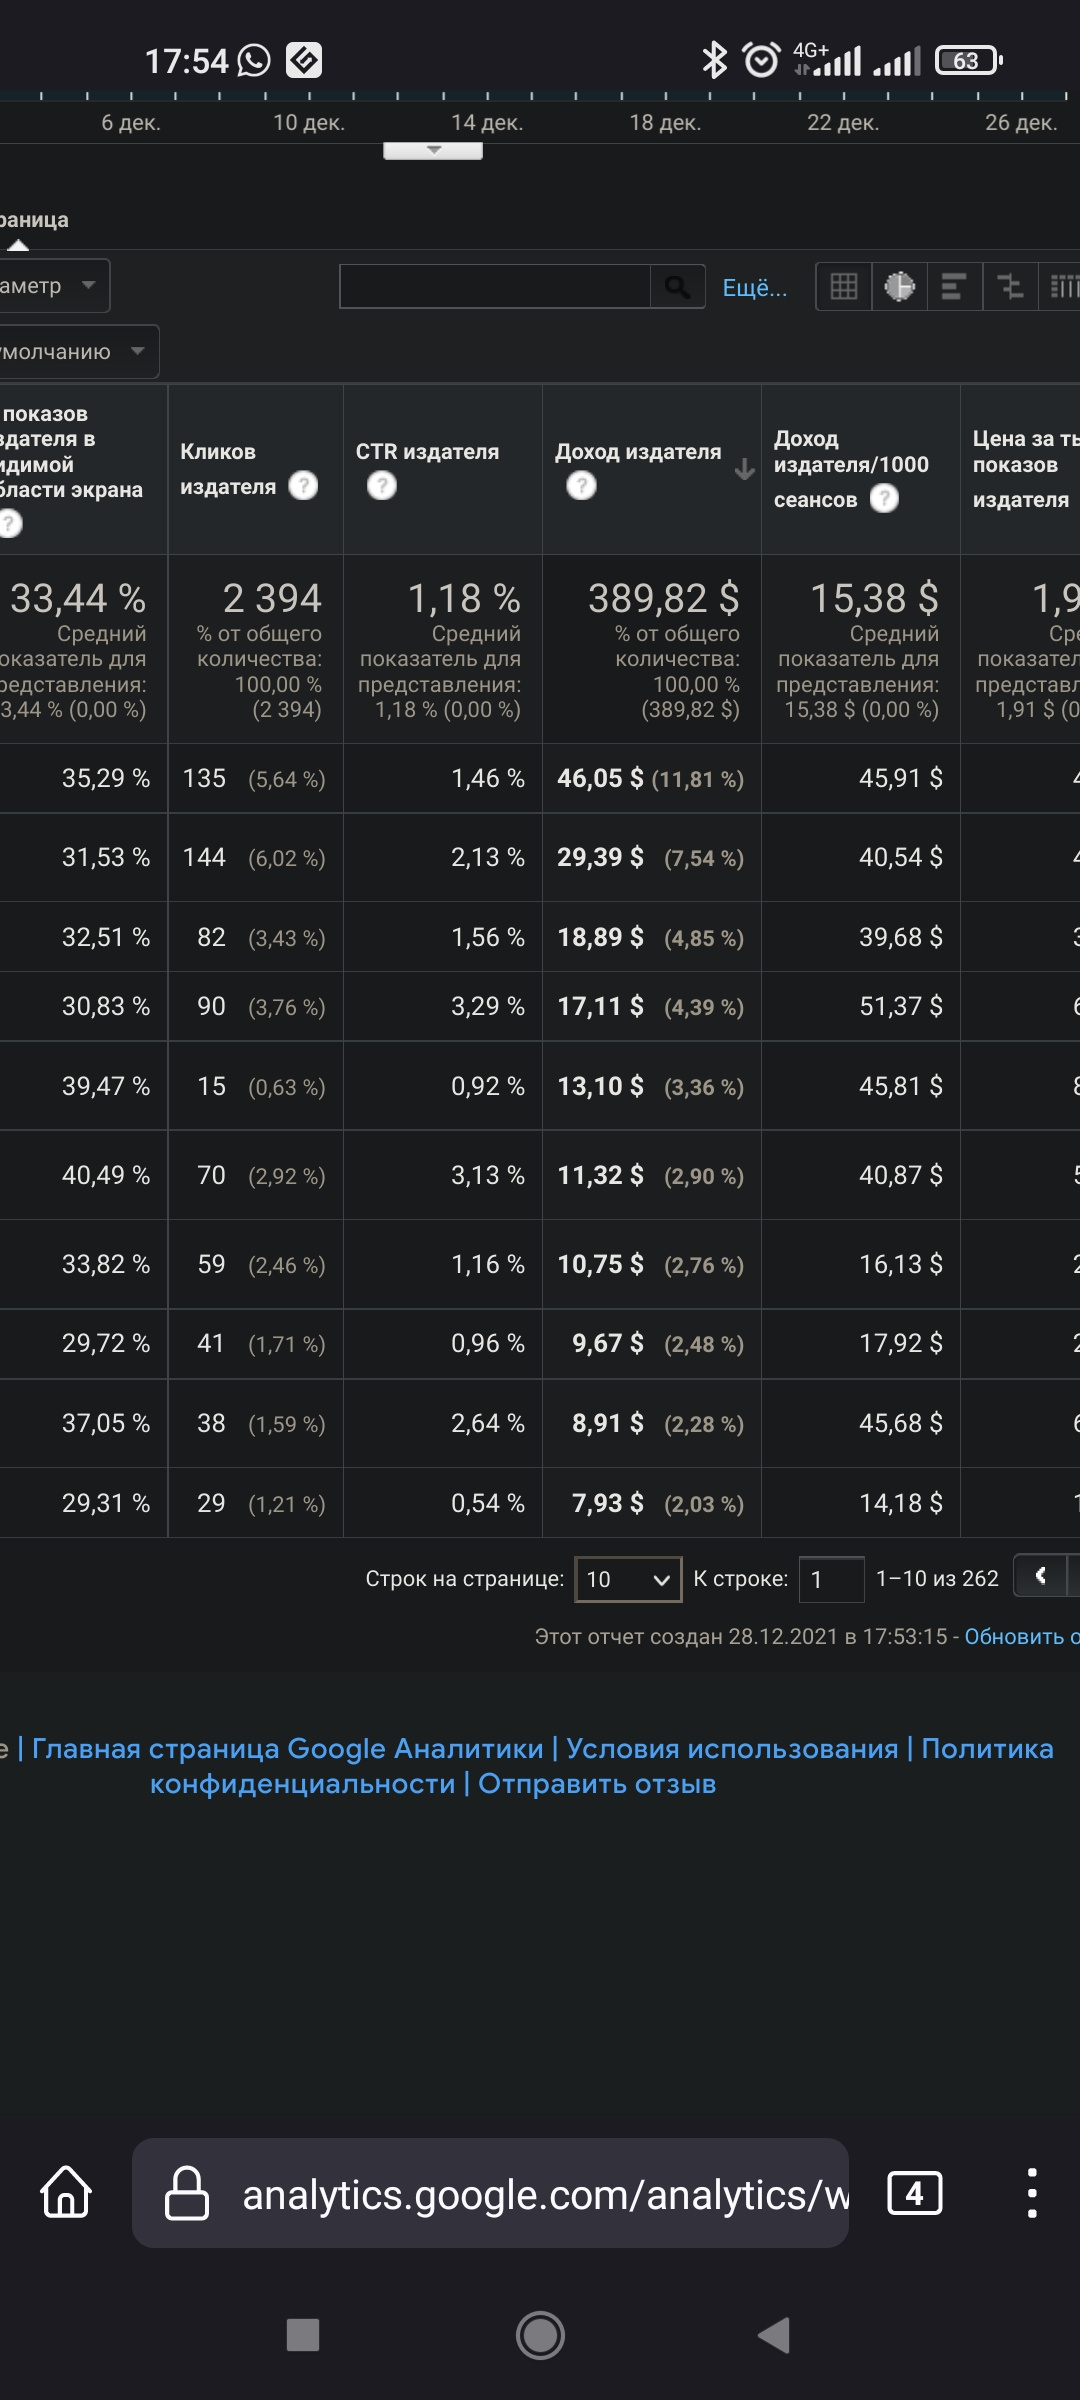Viewport: 1080px width, 2400px height.
Task: Switch to performance bar view
Action: pos(954,287)
